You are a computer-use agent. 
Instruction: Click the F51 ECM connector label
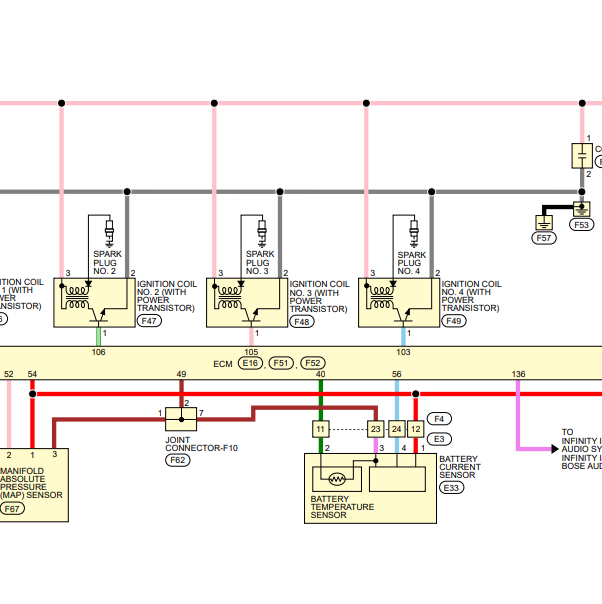point(281,363)
